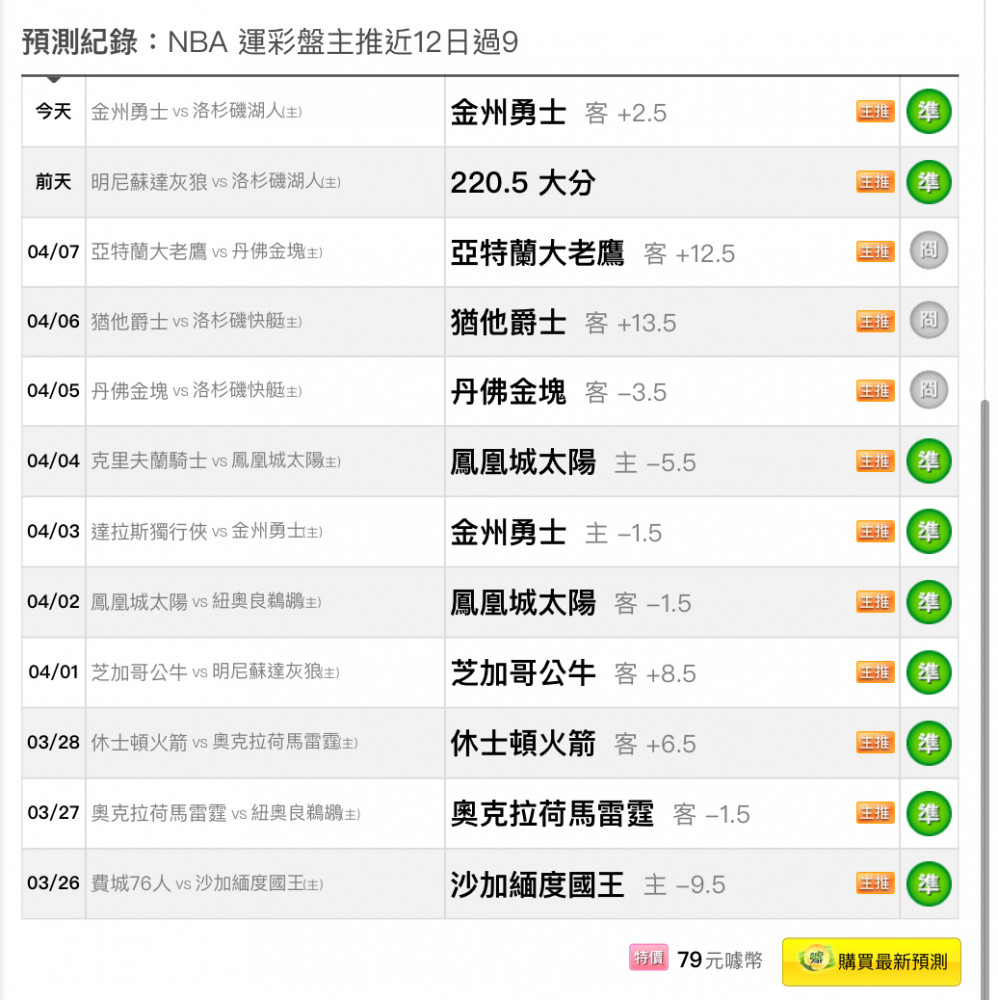Screen dimensions: 998x1000
Task: Click the gray result icon for 04/06
Action: click(928, 320)
